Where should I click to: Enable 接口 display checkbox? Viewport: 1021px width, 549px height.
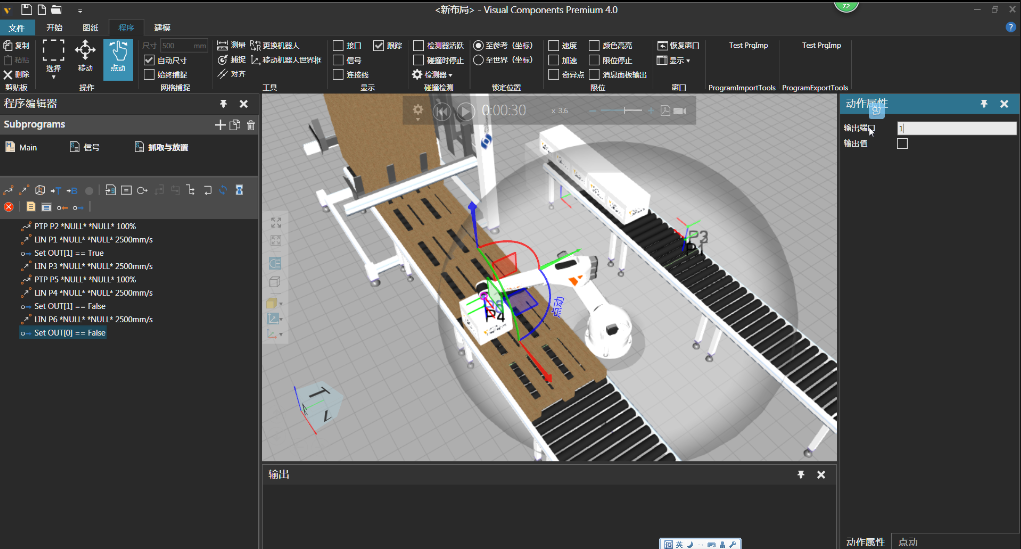tap(338, 45)
